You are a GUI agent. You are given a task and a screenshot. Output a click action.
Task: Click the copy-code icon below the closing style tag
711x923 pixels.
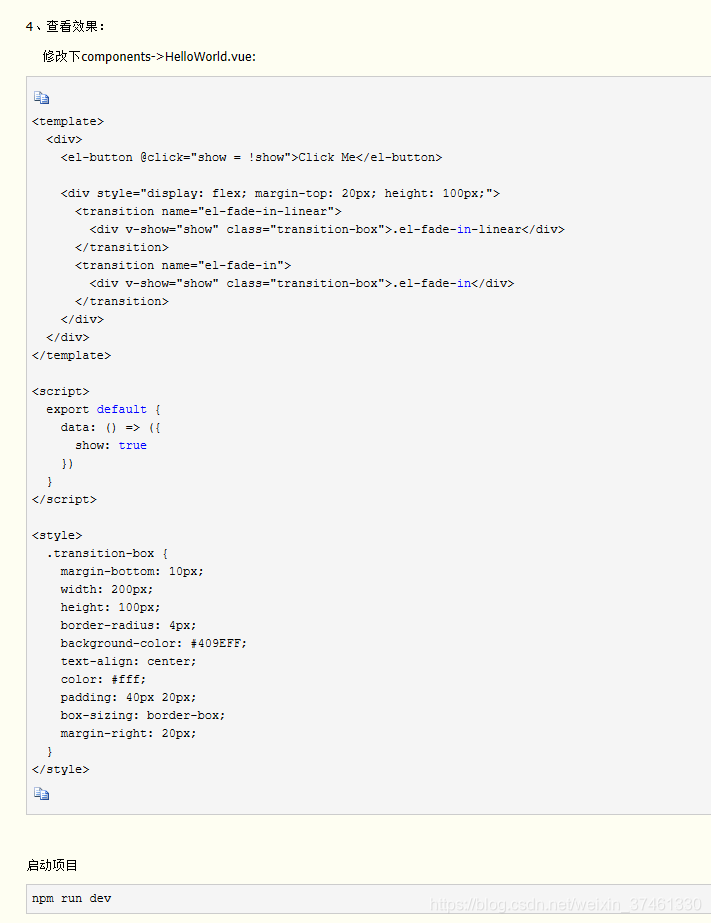point(41,793)
